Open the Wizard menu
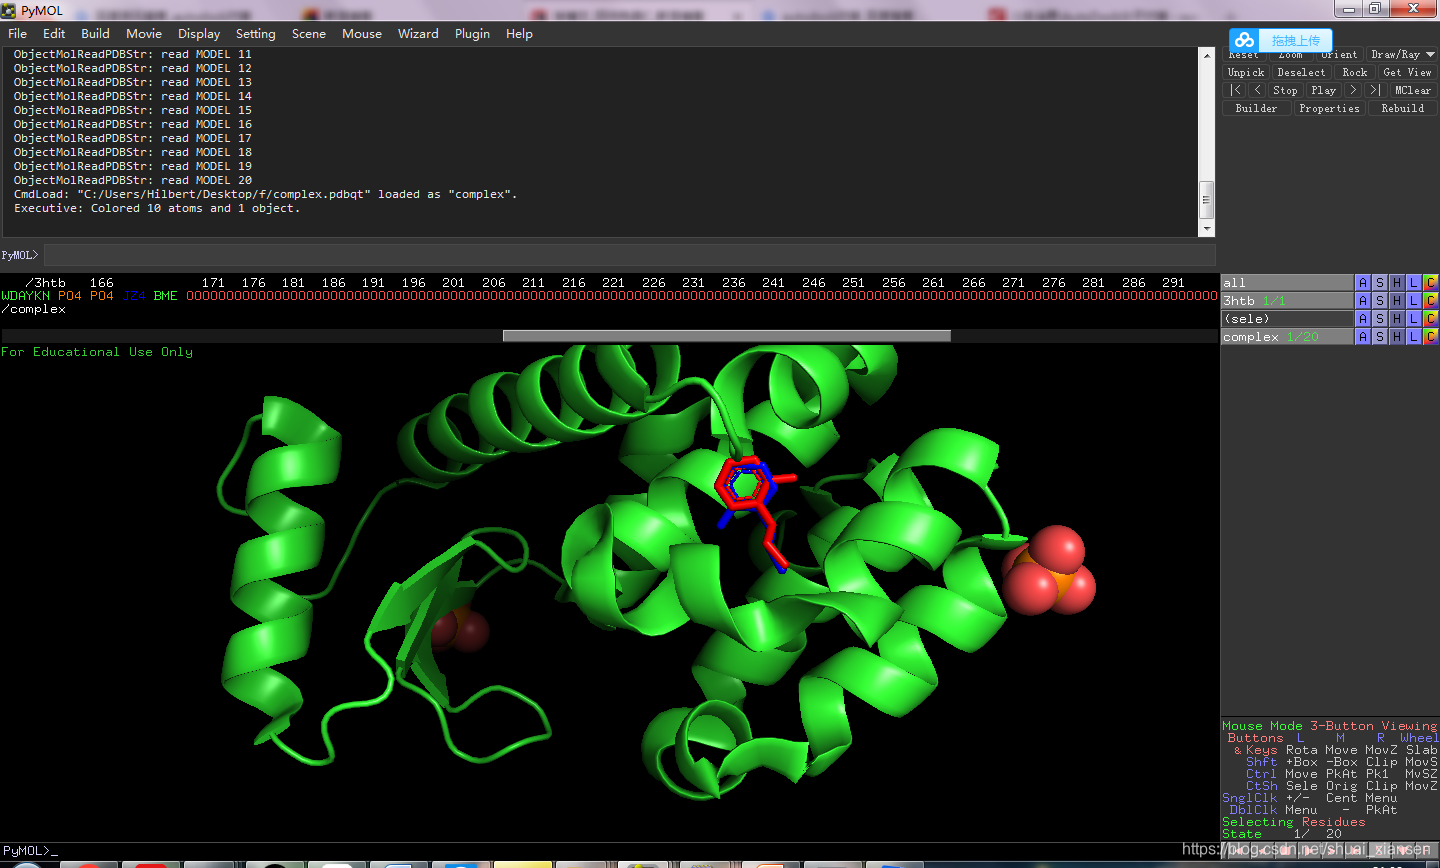 pos(418,33)
